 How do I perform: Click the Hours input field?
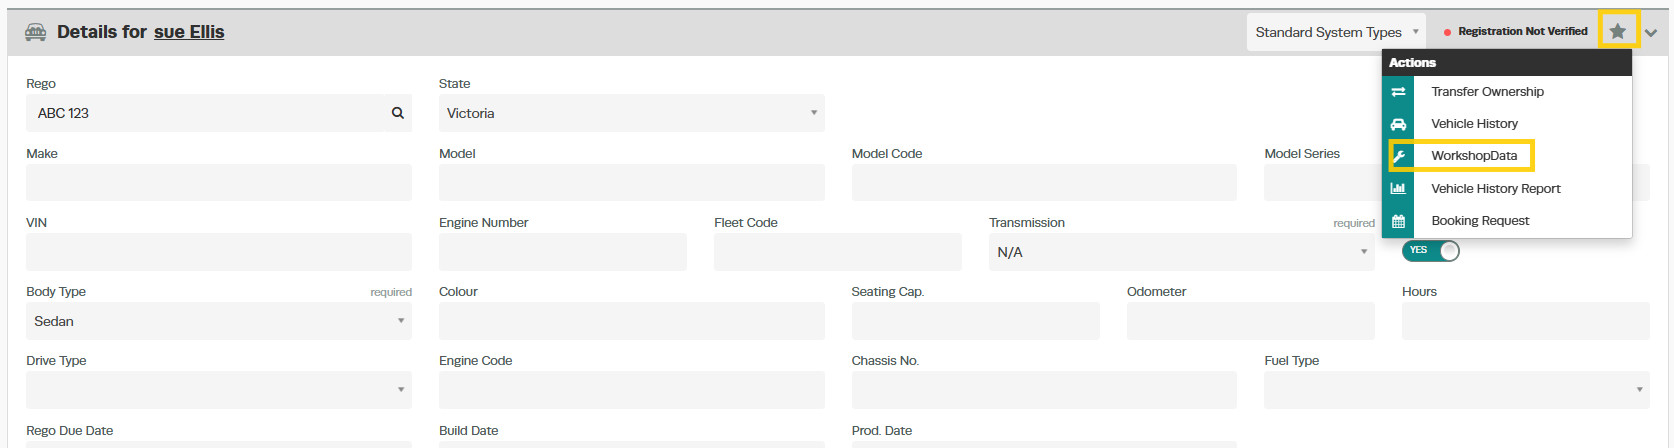click(1526, 321)
